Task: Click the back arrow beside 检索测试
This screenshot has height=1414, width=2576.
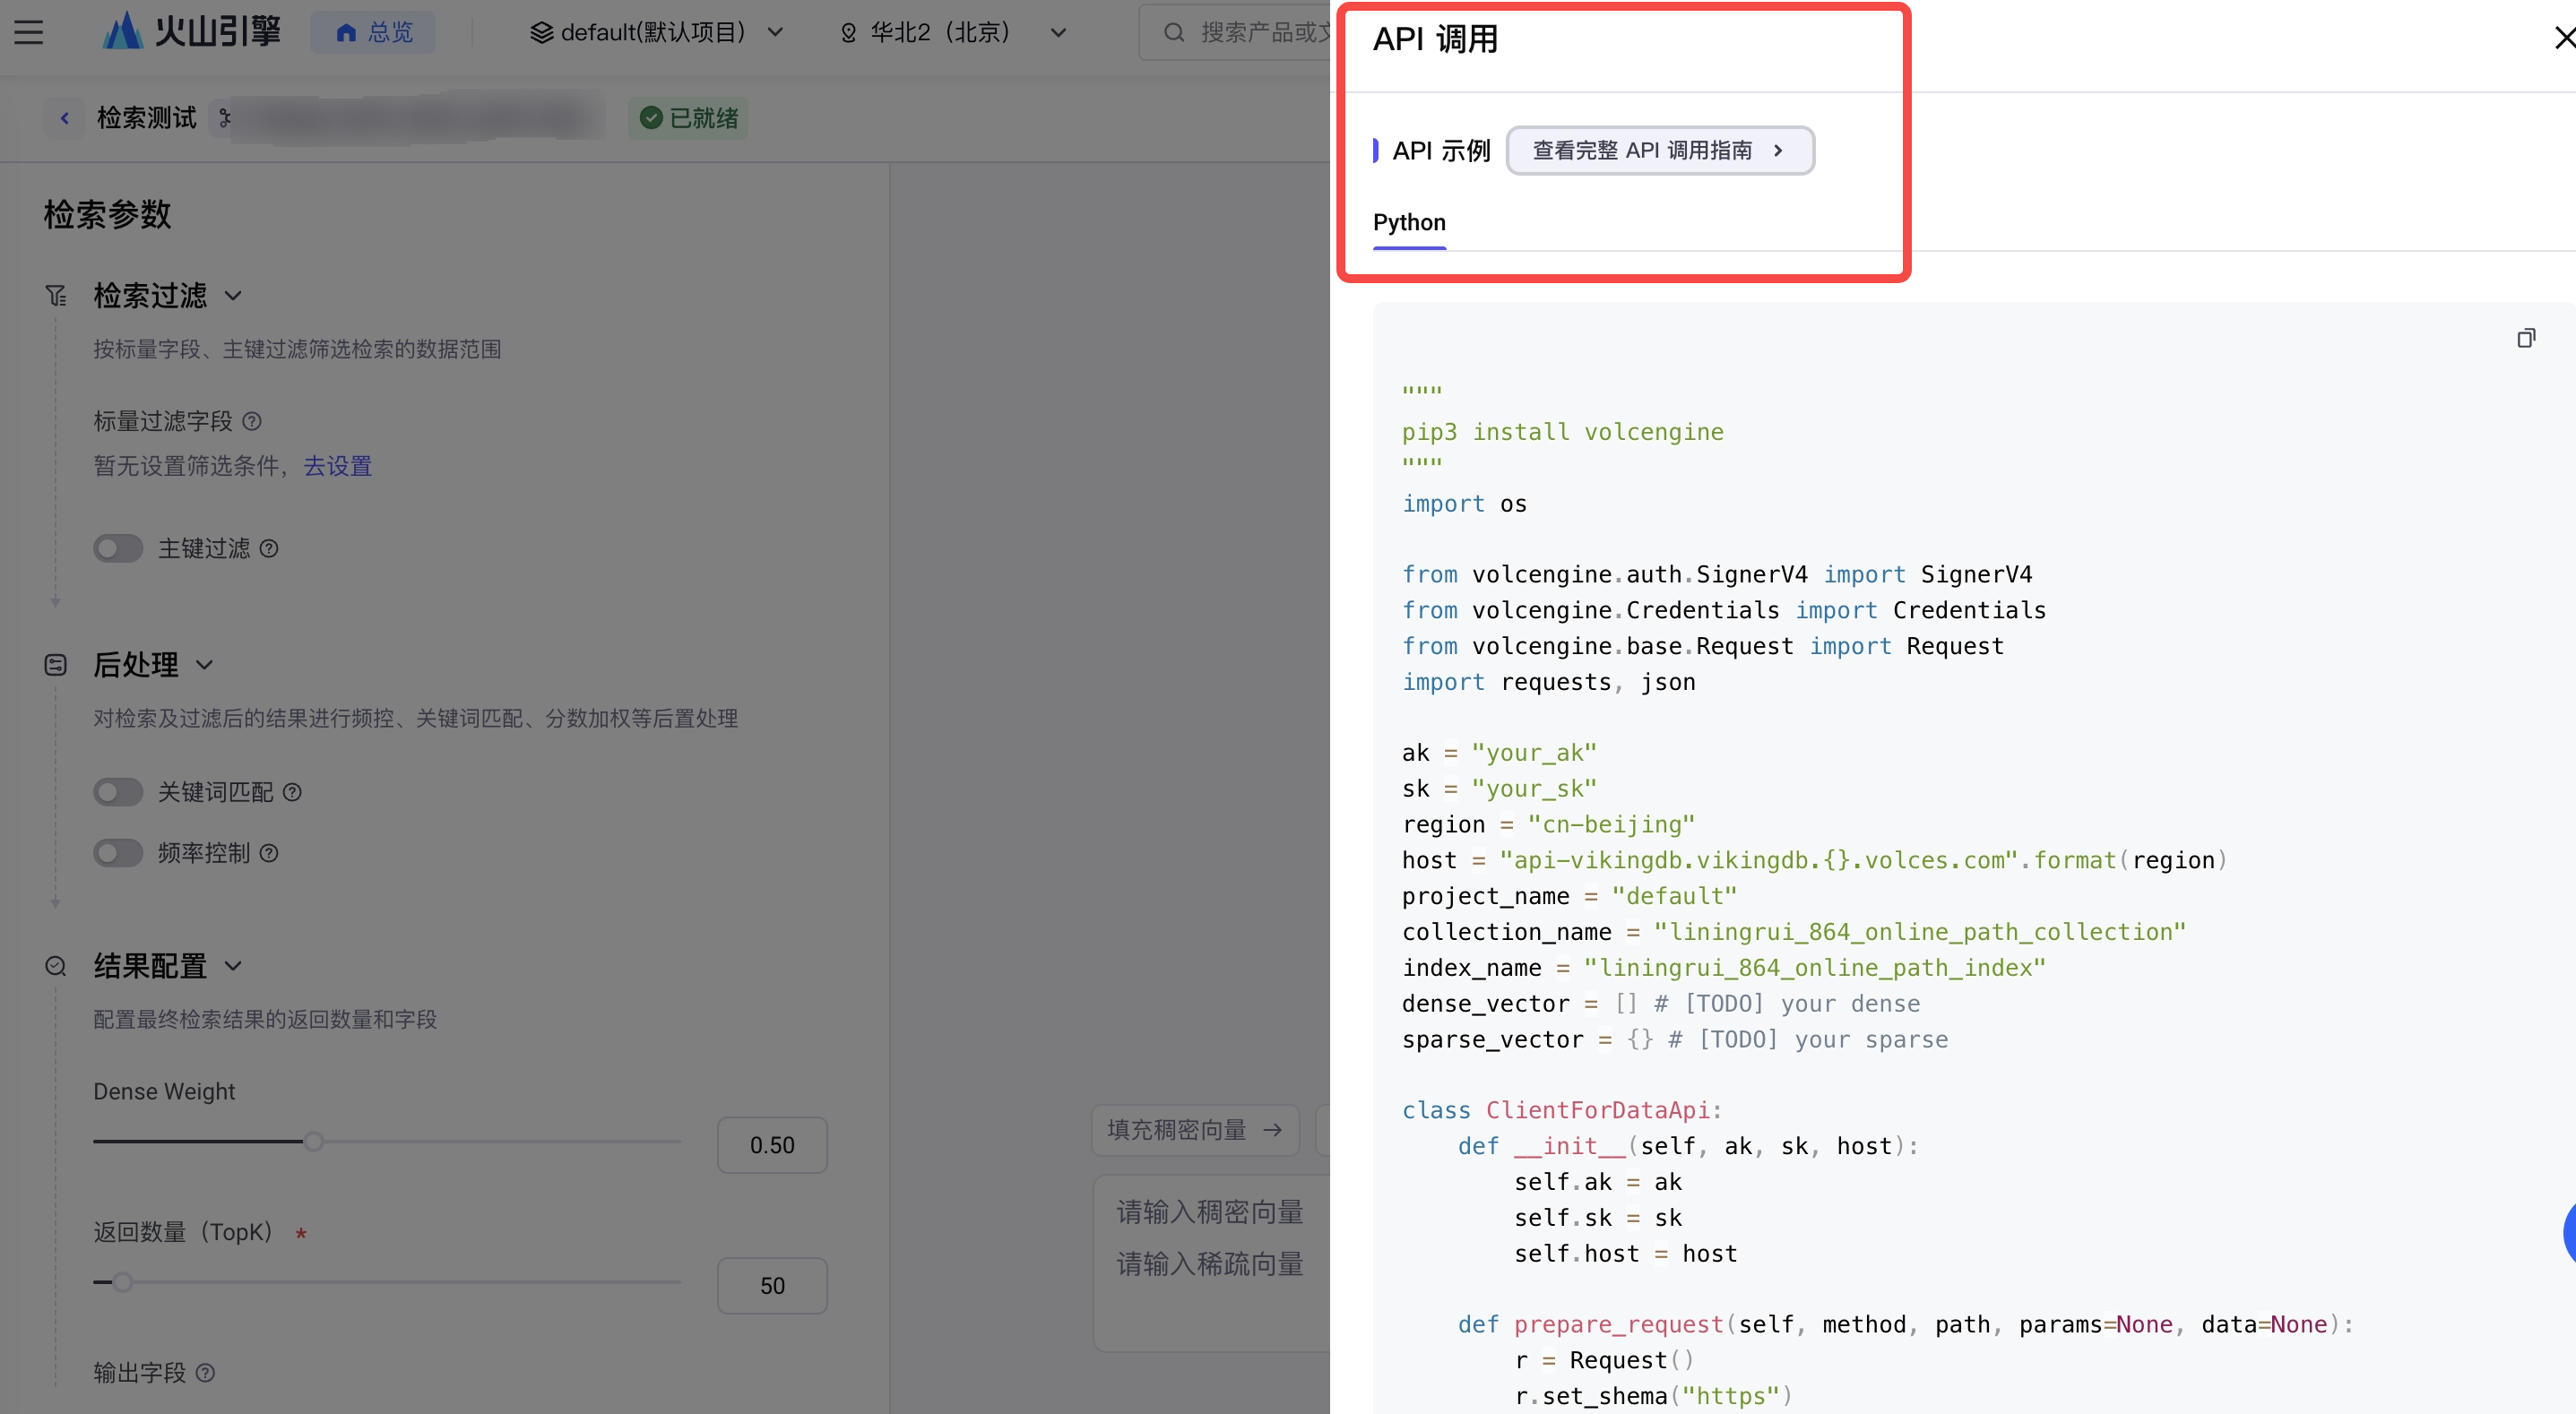Action: pyautogui.click(x=65, y=118)
